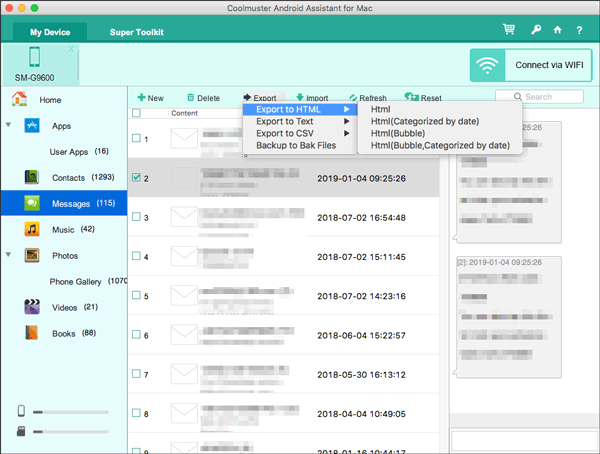
Task: Click the Refresh toolbar button
Action: point(368,98)
